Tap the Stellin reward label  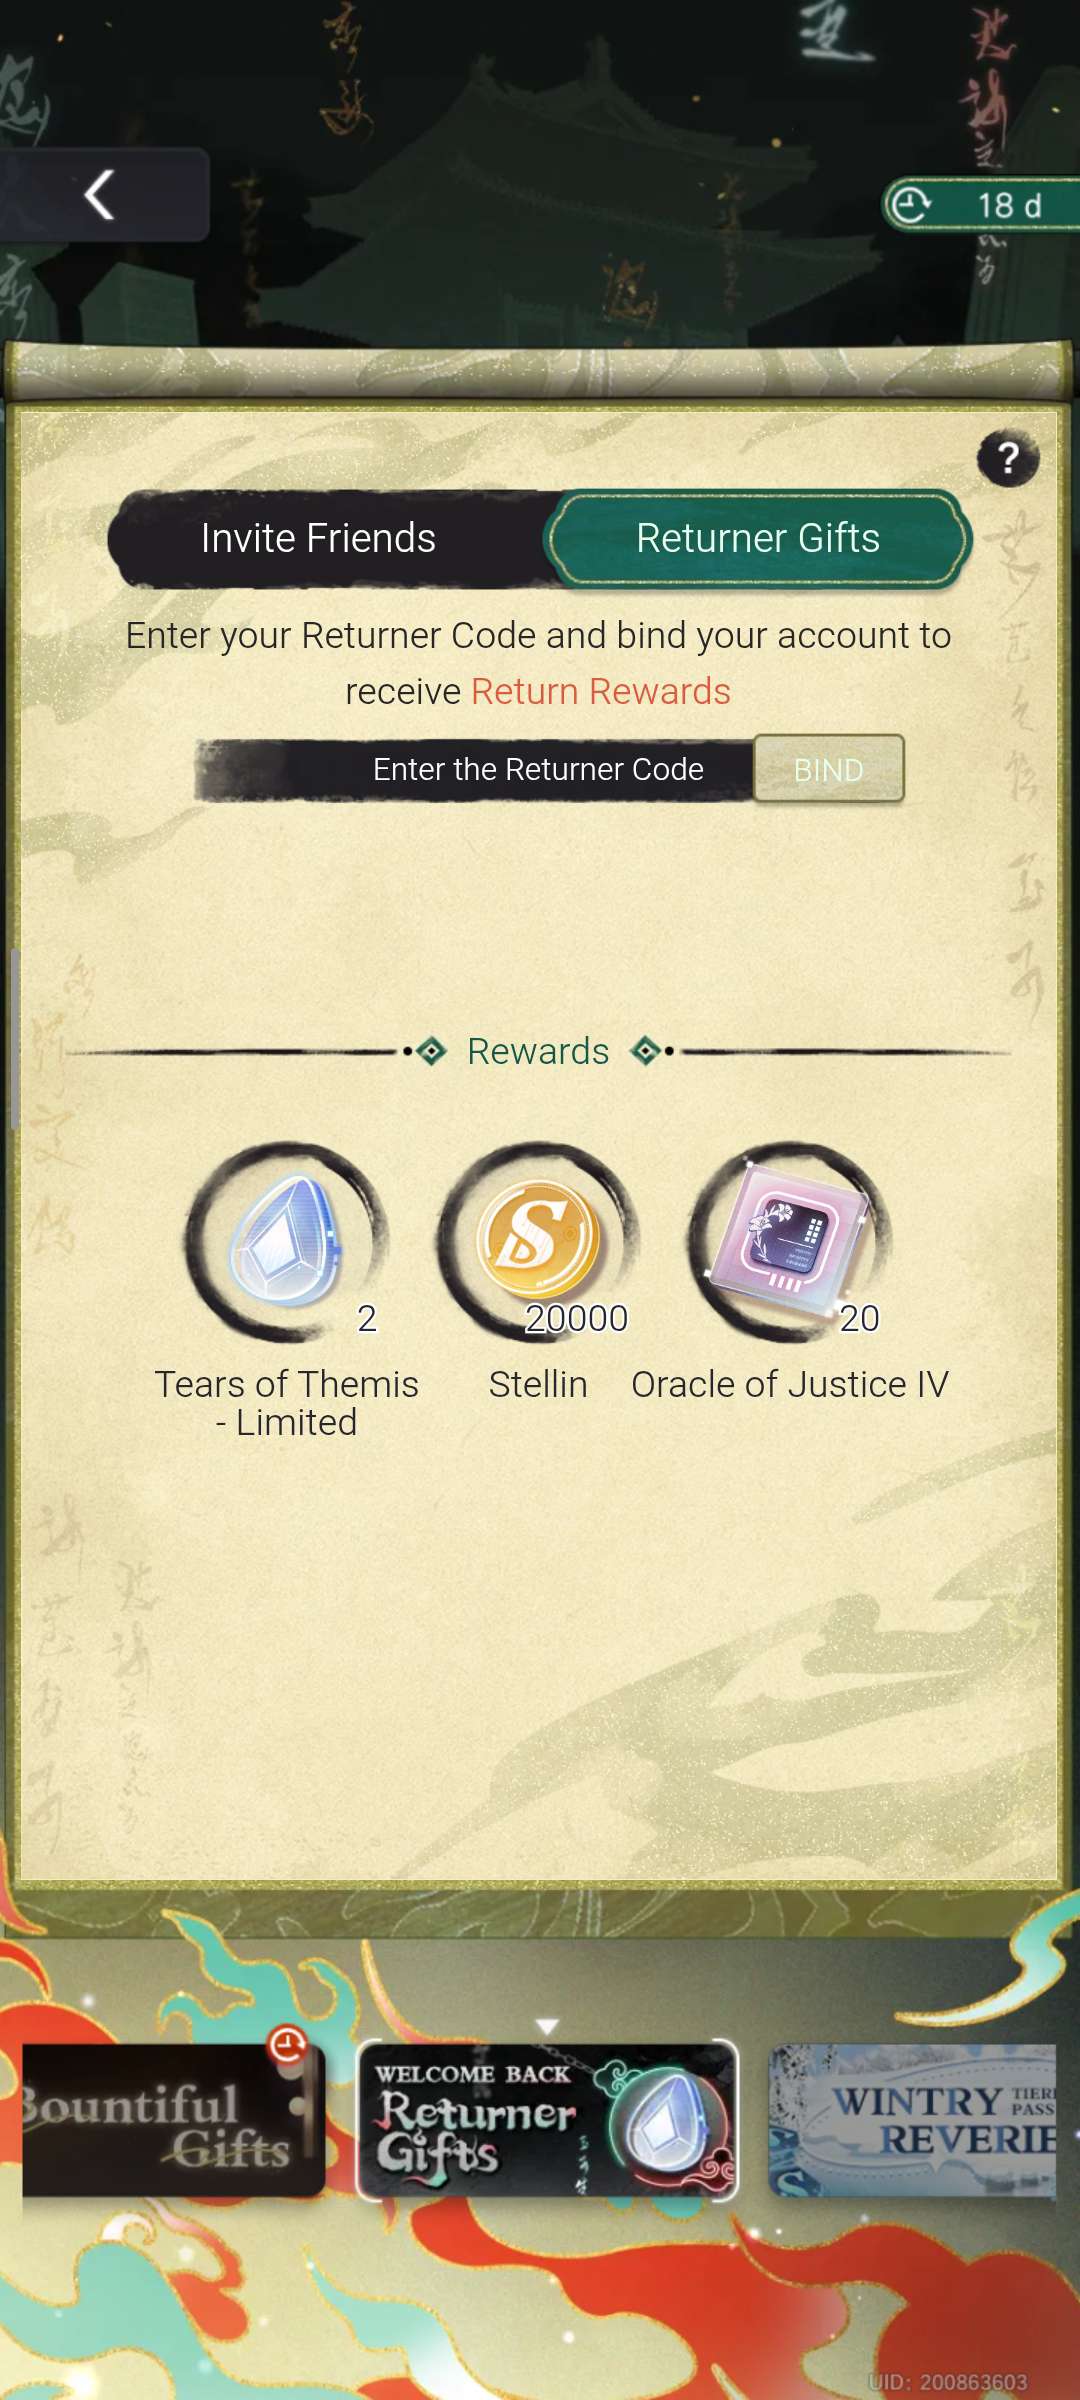tap(538, 1384)
